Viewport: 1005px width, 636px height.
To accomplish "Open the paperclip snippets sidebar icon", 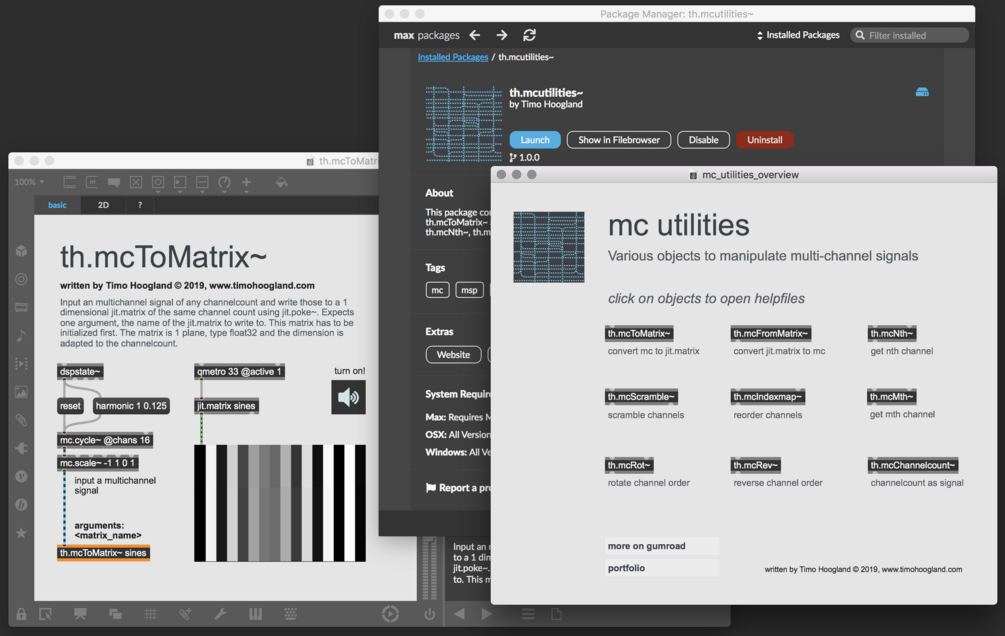I will [21, 420].
